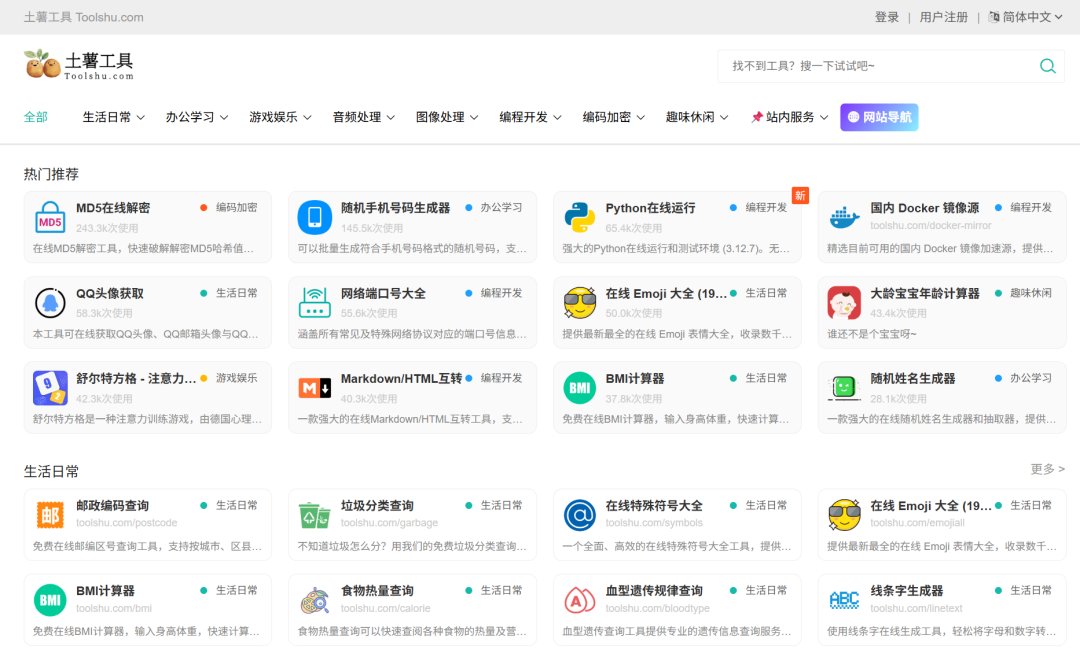This screenshot has height=657, width=1080.
Task: Switch to the 全部 category tab
Action: click(x=35, y=117)
